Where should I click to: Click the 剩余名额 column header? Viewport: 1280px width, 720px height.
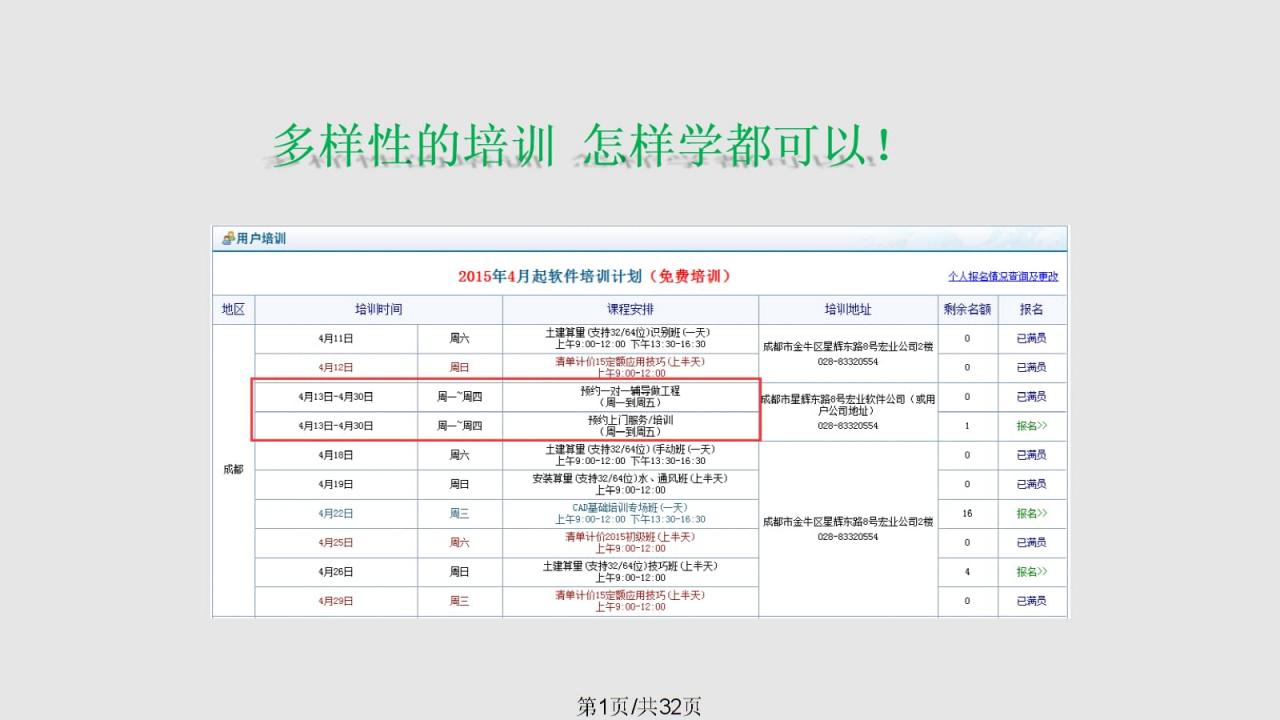click(x=968, y=309)
